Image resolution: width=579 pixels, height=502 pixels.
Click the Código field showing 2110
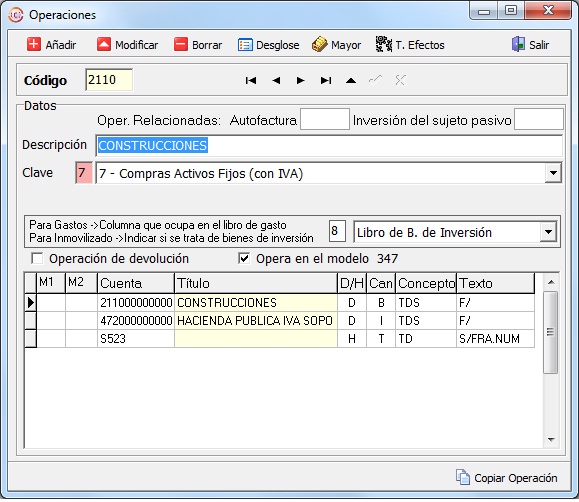pos(109,79)
